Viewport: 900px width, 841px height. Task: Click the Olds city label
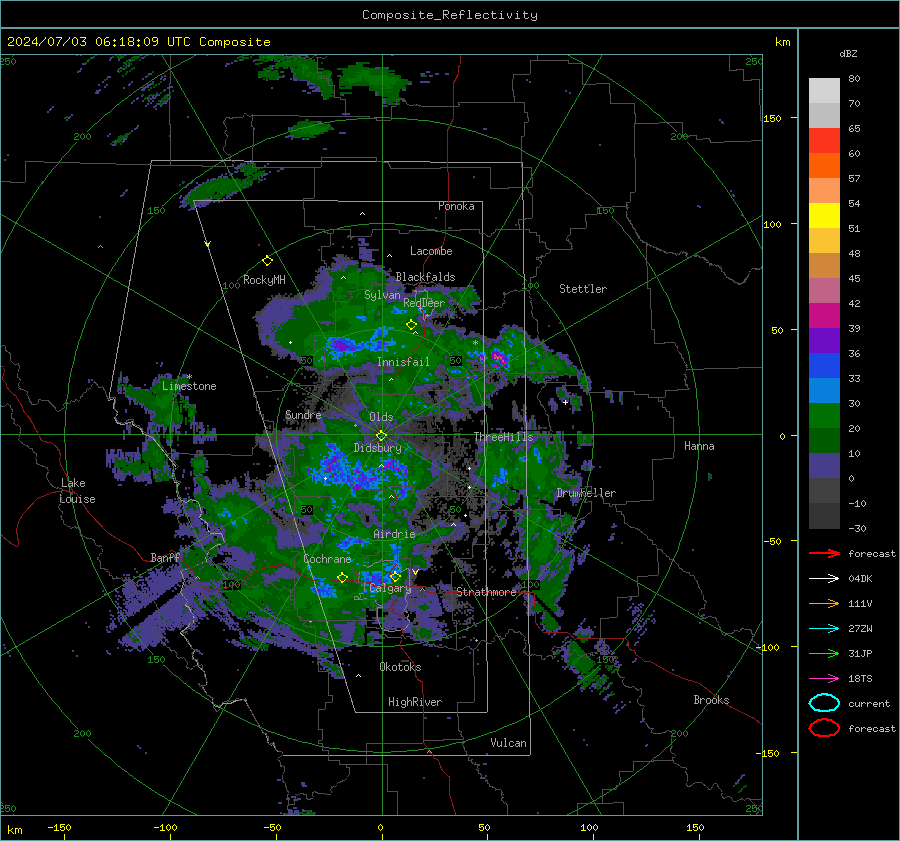point(381,417)
